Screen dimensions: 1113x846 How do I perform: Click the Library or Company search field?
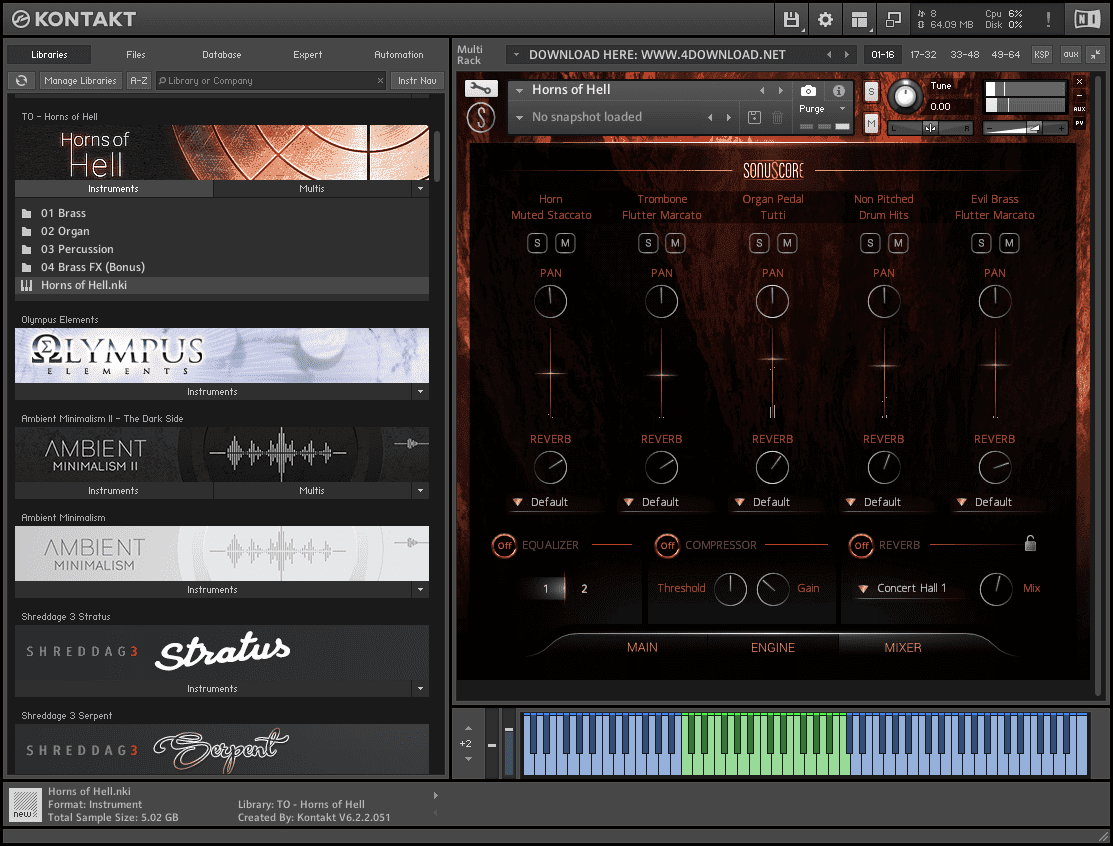pyautogui.click(x=270, y=80)
